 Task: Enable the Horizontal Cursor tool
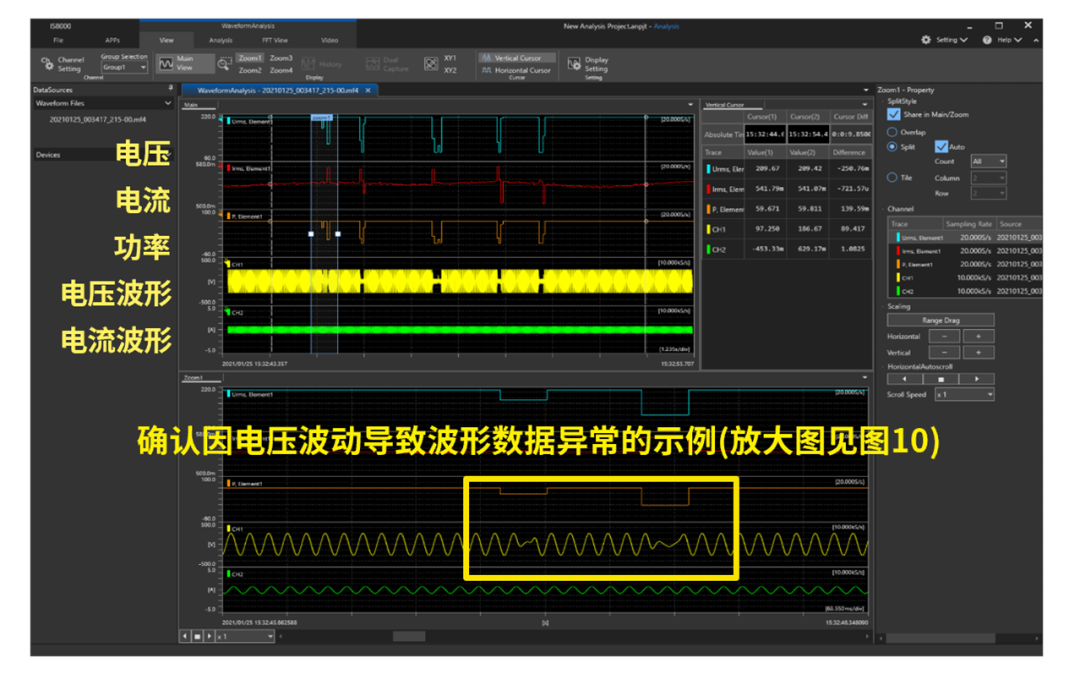(517, 70)
